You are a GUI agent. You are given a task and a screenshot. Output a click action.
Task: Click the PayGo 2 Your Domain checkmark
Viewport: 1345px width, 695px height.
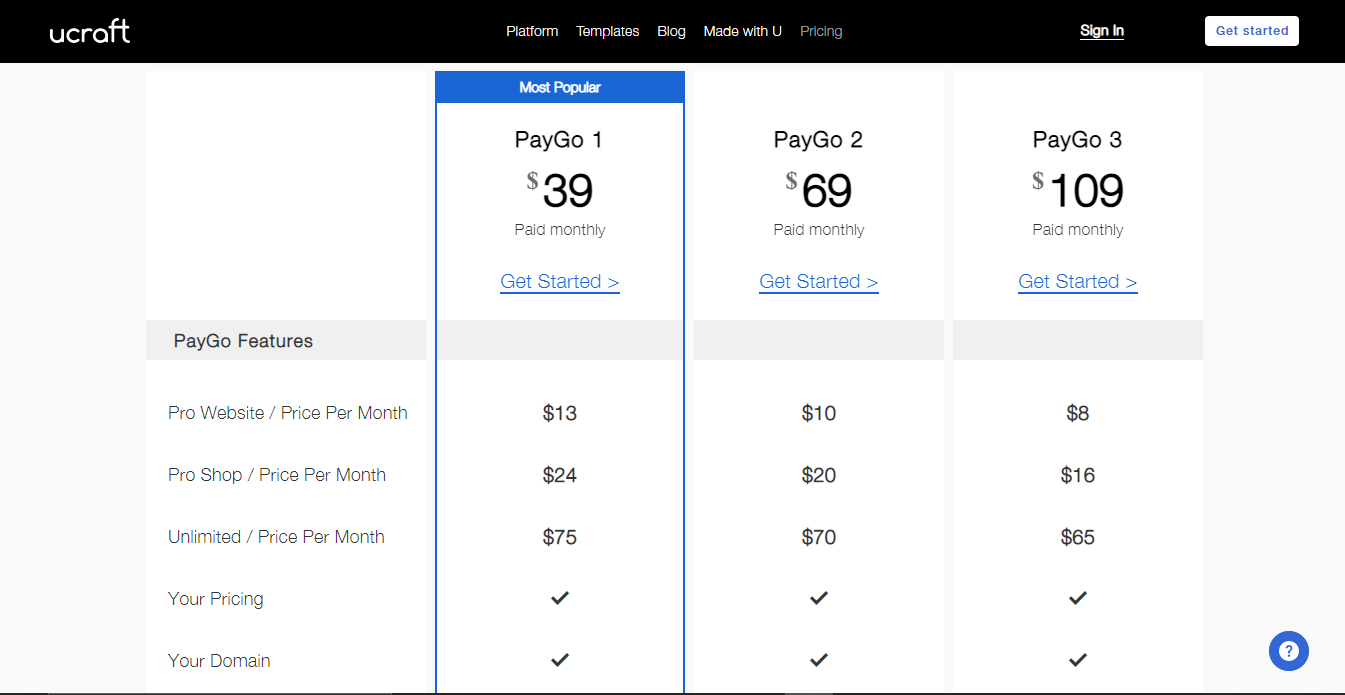coord(819,660)
